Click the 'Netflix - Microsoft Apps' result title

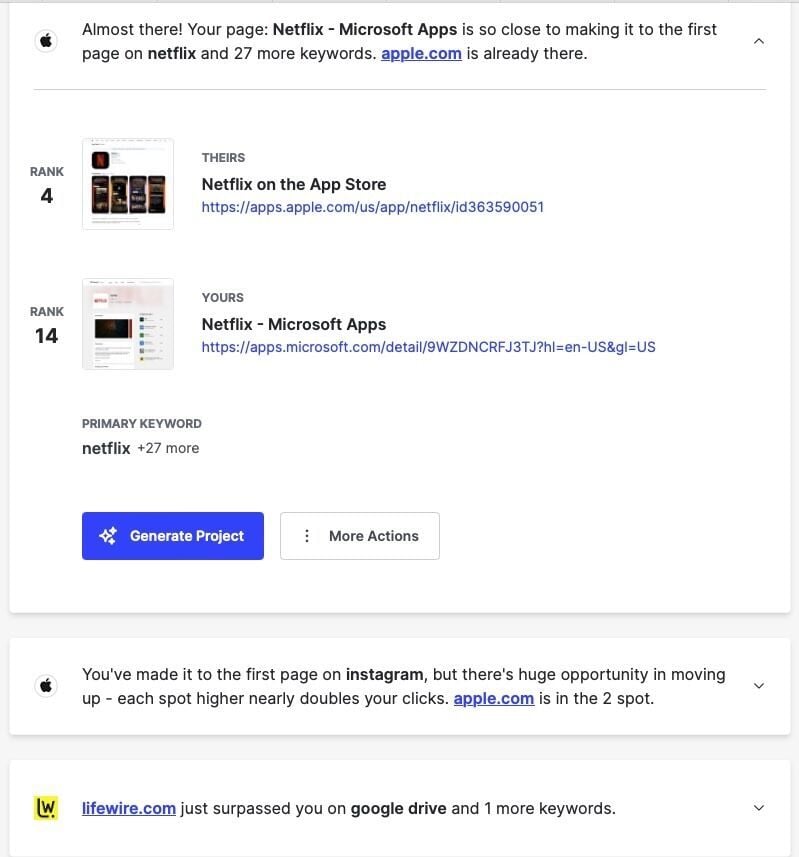coord(294,324)
